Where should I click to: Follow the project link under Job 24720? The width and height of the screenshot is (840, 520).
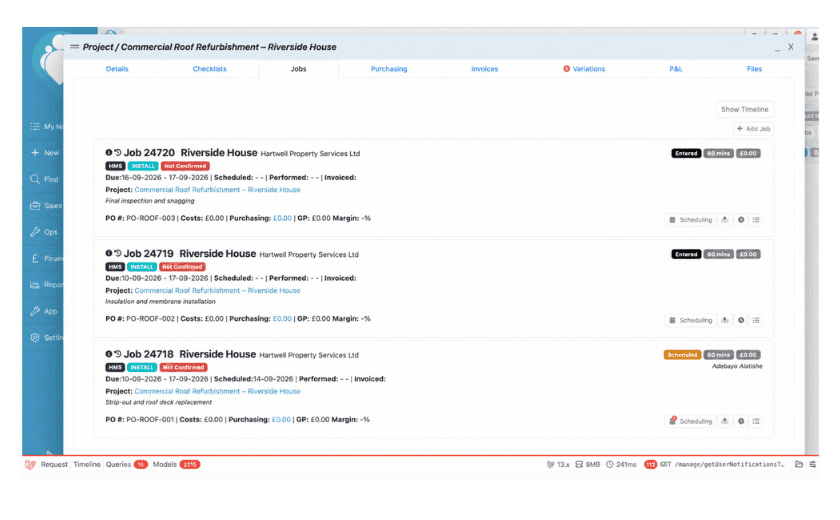click(x=217, y=190)
